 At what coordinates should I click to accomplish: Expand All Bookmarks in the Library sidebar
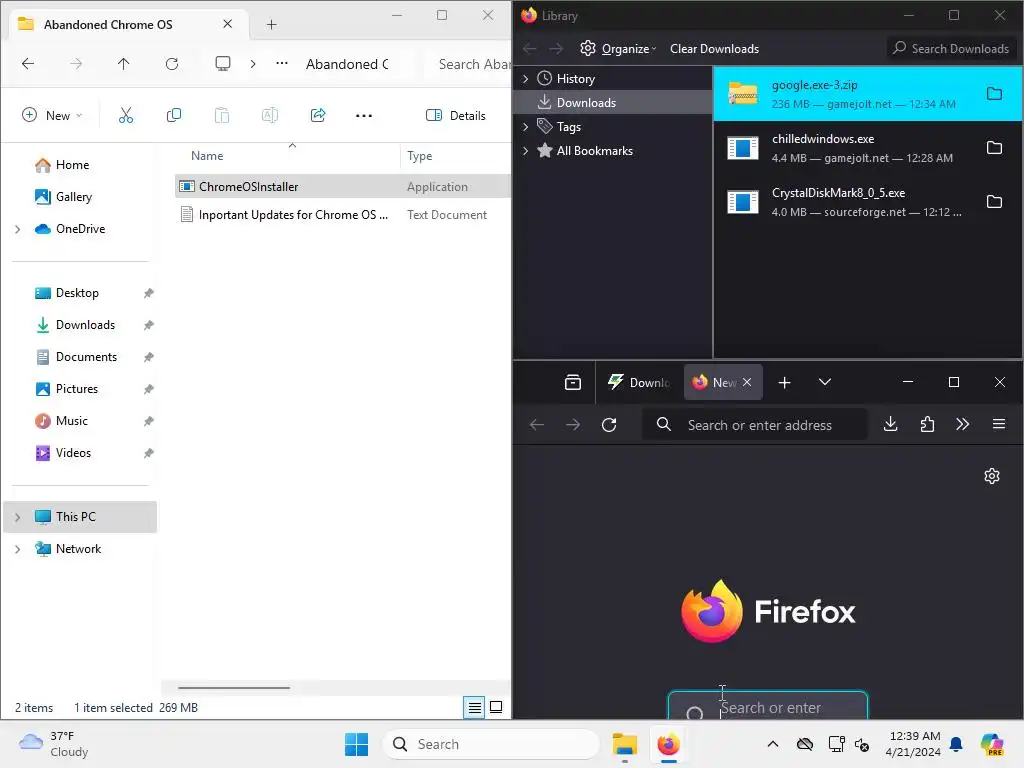click(x=526, y=151)
